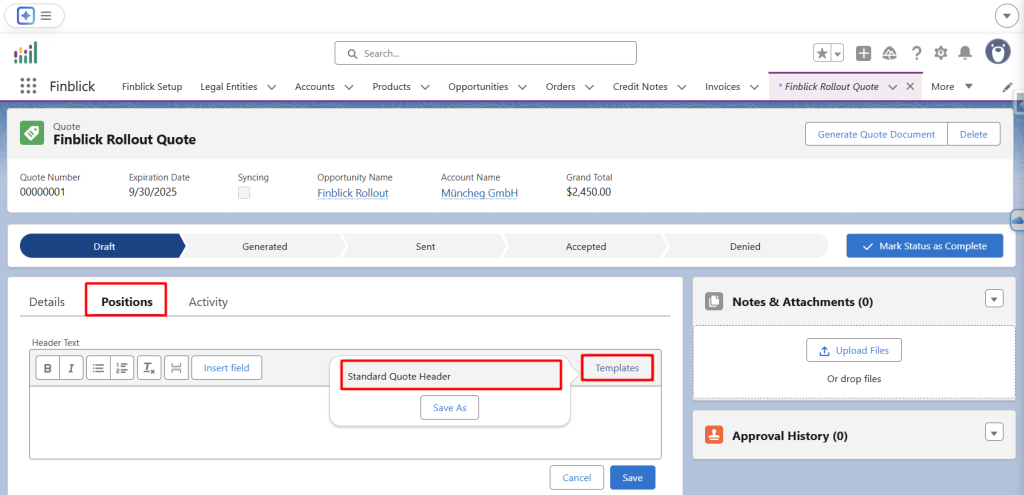Image resolution: width=1024 pixels, height=495 pixels.
Task: Insert a bulleted list
Action: pos(98,368)
